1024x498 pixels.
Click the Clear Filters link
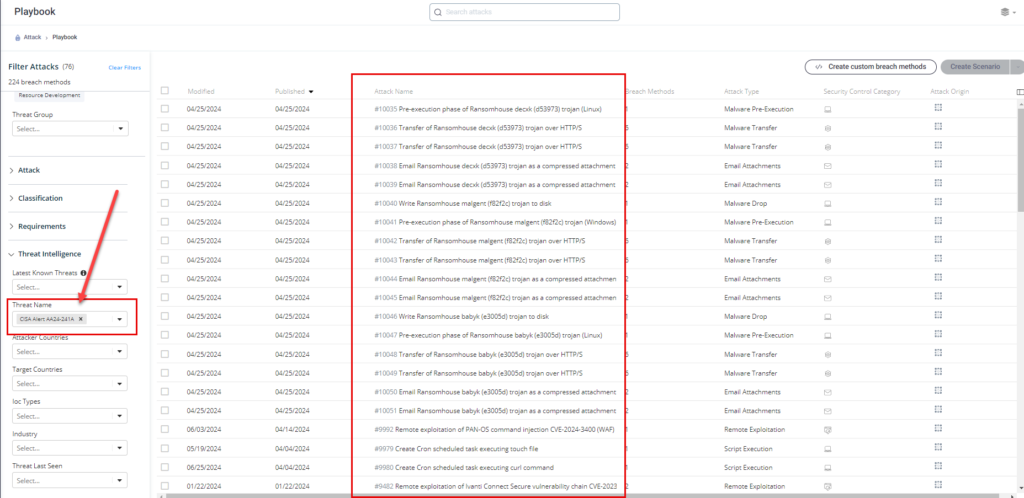(x=124, y=67)
